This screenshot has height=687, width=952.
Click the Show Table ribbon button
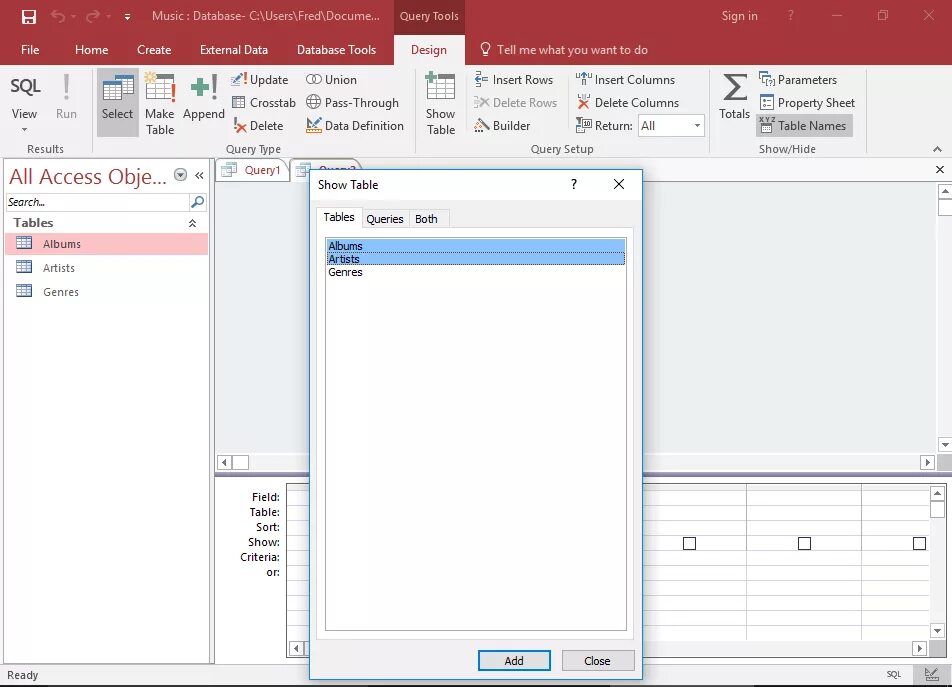(440, 103)
